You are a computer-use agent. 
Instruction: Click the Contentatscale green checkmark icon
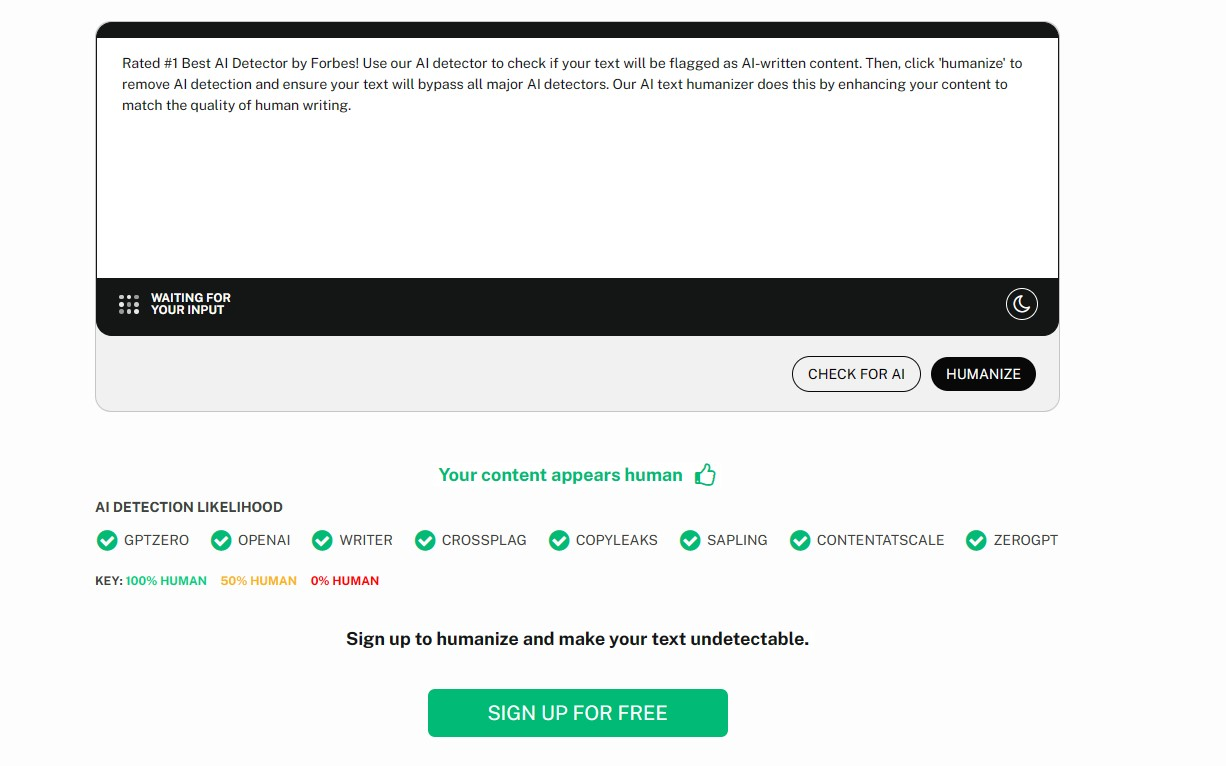[800, 540]
